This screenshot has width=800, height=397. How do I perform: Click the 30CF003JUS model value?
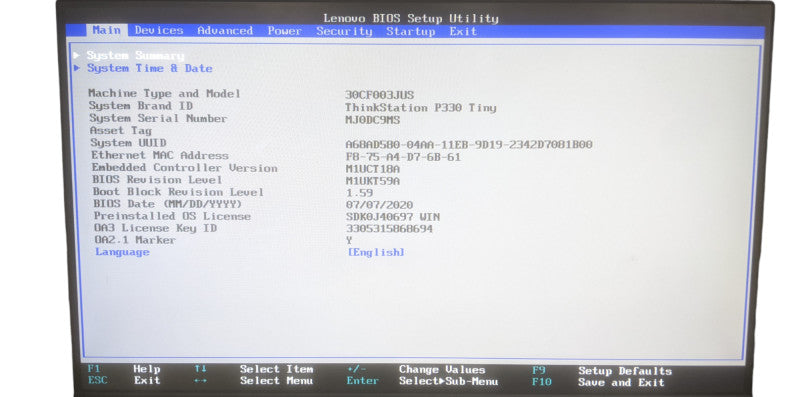click(x=379, y=95)
